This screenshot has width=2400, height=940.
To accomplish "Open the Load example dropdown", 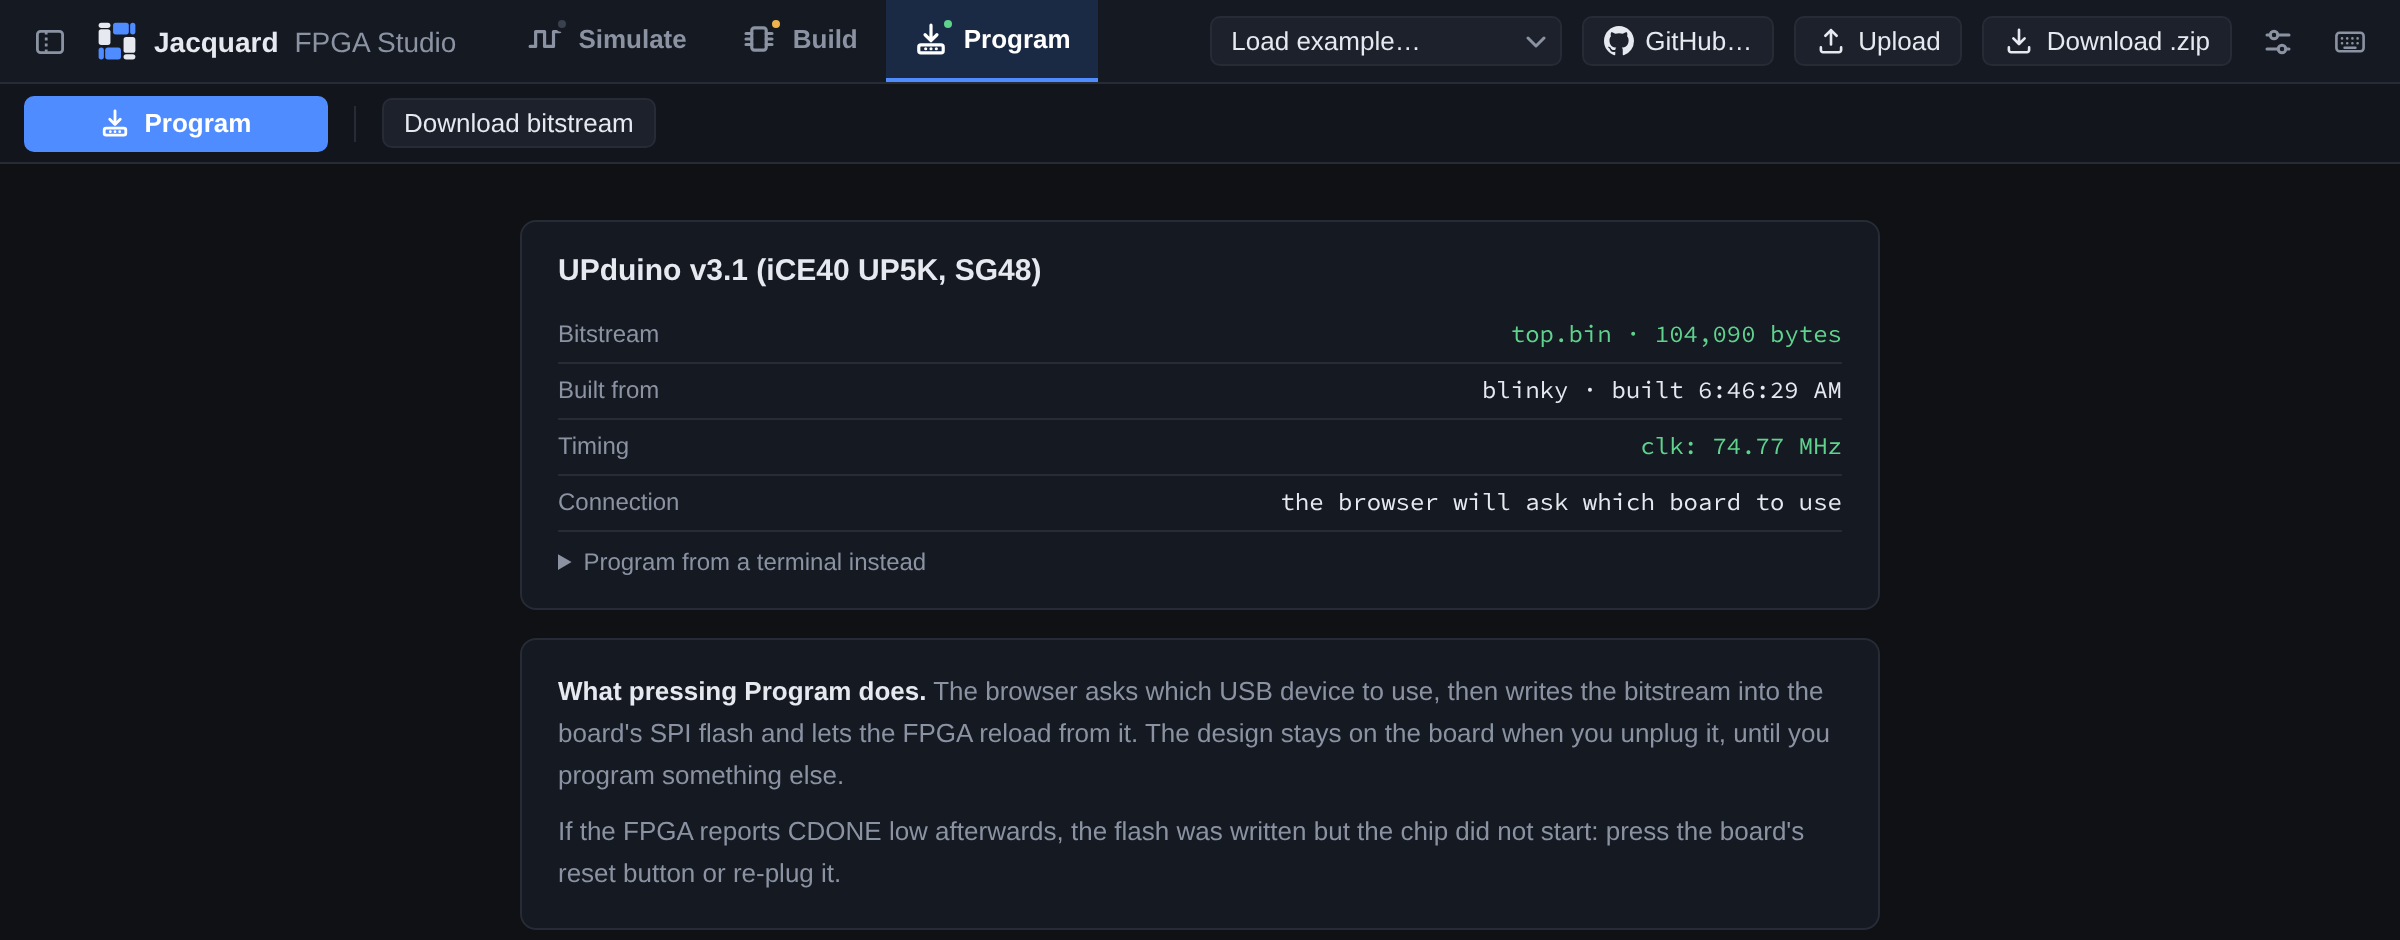I will 1386,41.
